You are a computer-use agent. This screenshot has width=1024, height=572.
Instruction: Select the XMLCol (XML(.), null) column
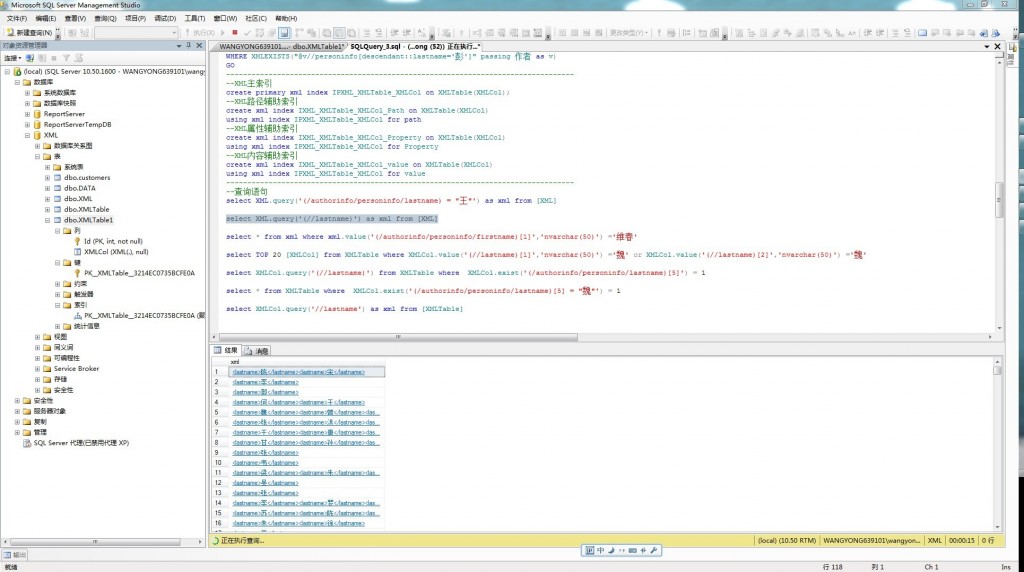coord(116,251)
